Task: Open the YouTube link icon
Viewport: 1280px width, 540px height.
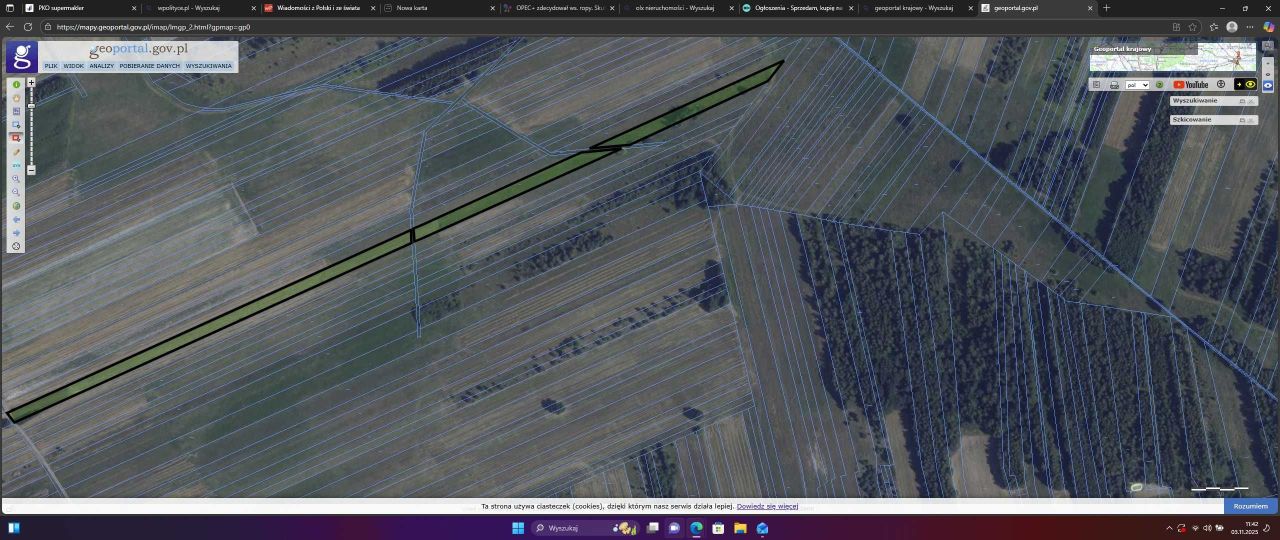Action: point(1190,85)
